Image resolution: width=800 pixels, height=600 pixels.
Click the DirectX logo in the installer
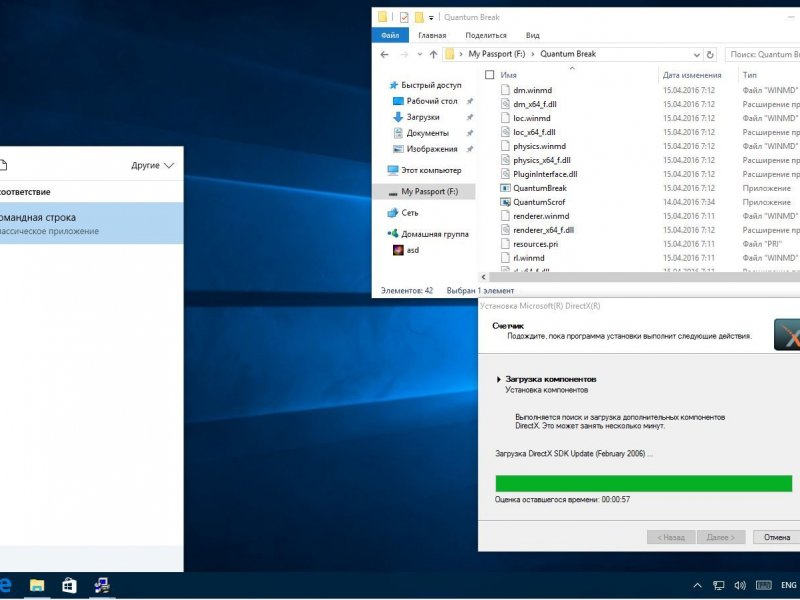787,335
